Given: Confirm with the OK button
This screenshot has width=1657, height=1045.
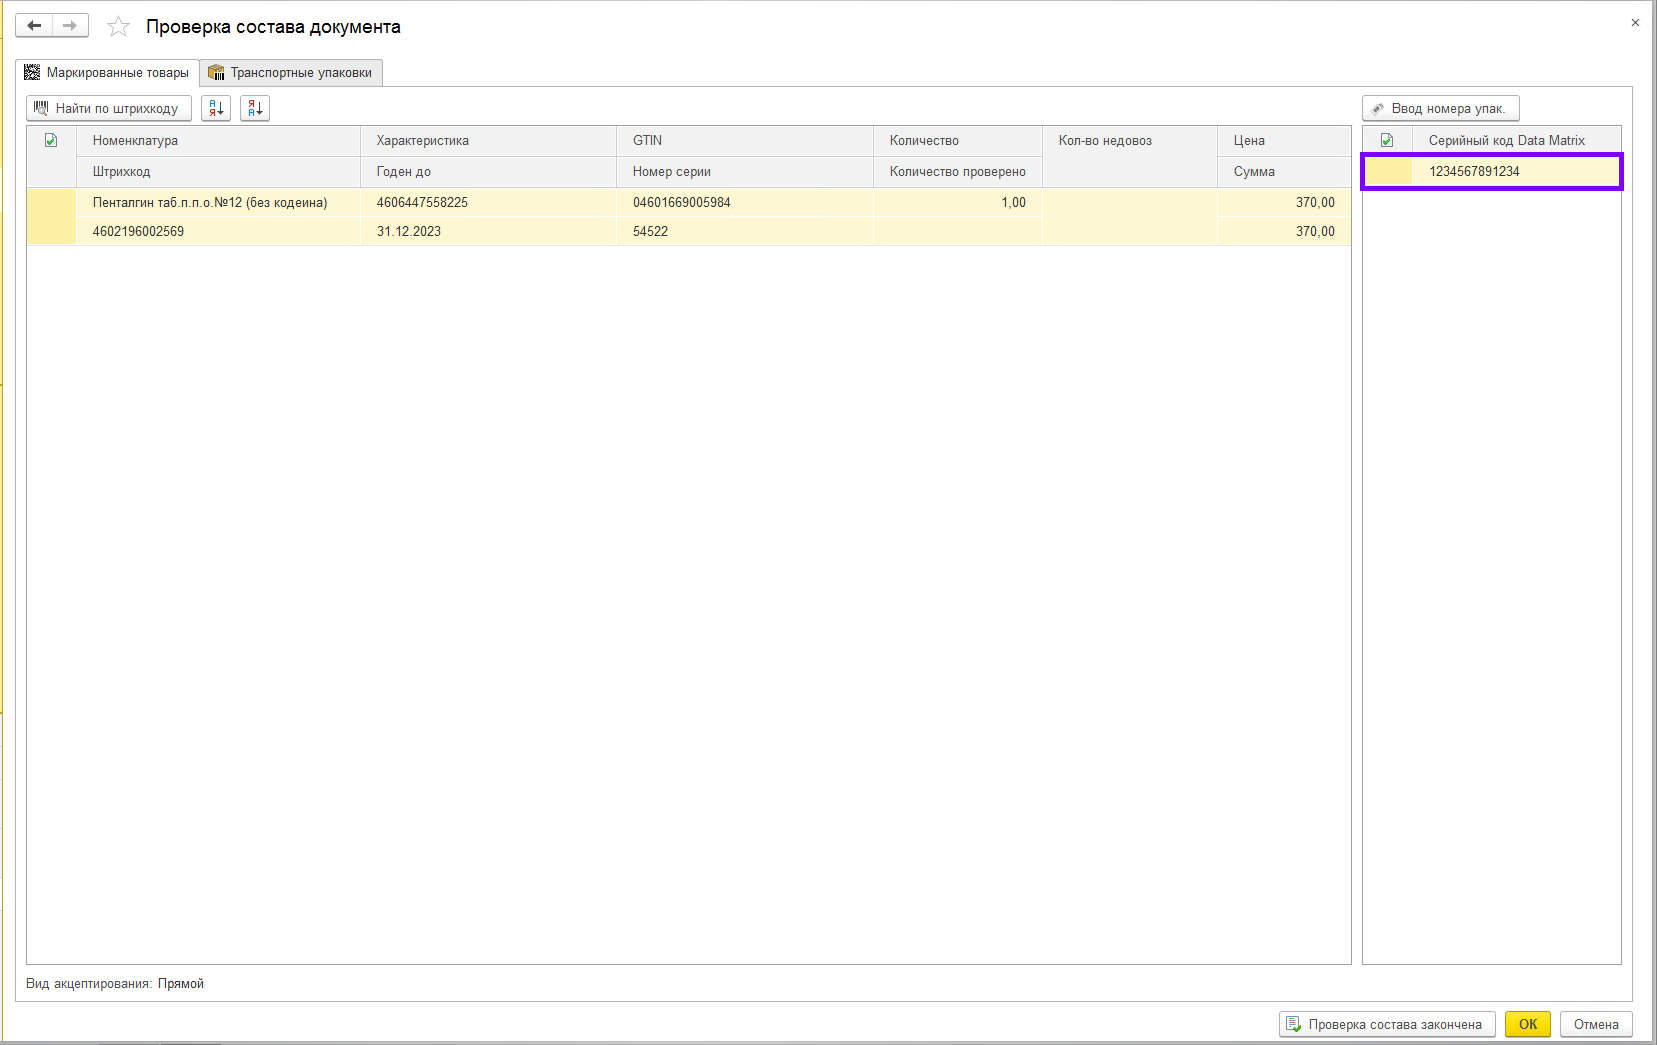Looking at the screenshot, I should pos(1527,1024).
